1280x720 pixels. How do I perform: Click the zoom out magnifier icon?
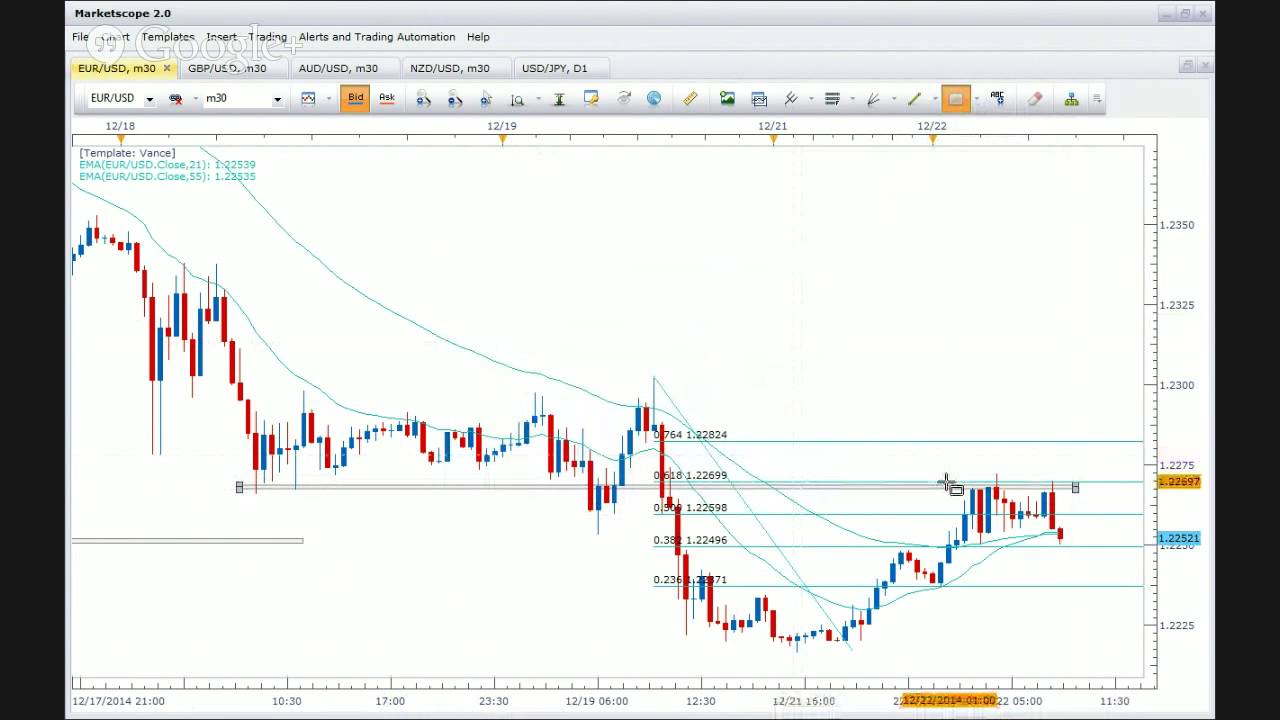(455, 98)
